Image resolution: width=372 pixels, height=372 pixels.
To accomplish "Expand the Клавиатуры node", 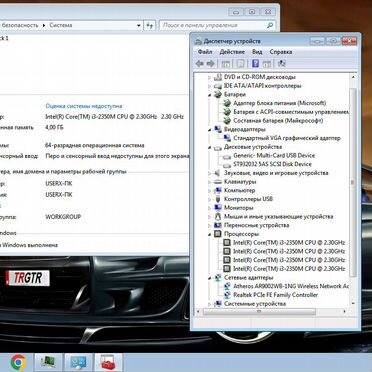I will click(210, 182).
